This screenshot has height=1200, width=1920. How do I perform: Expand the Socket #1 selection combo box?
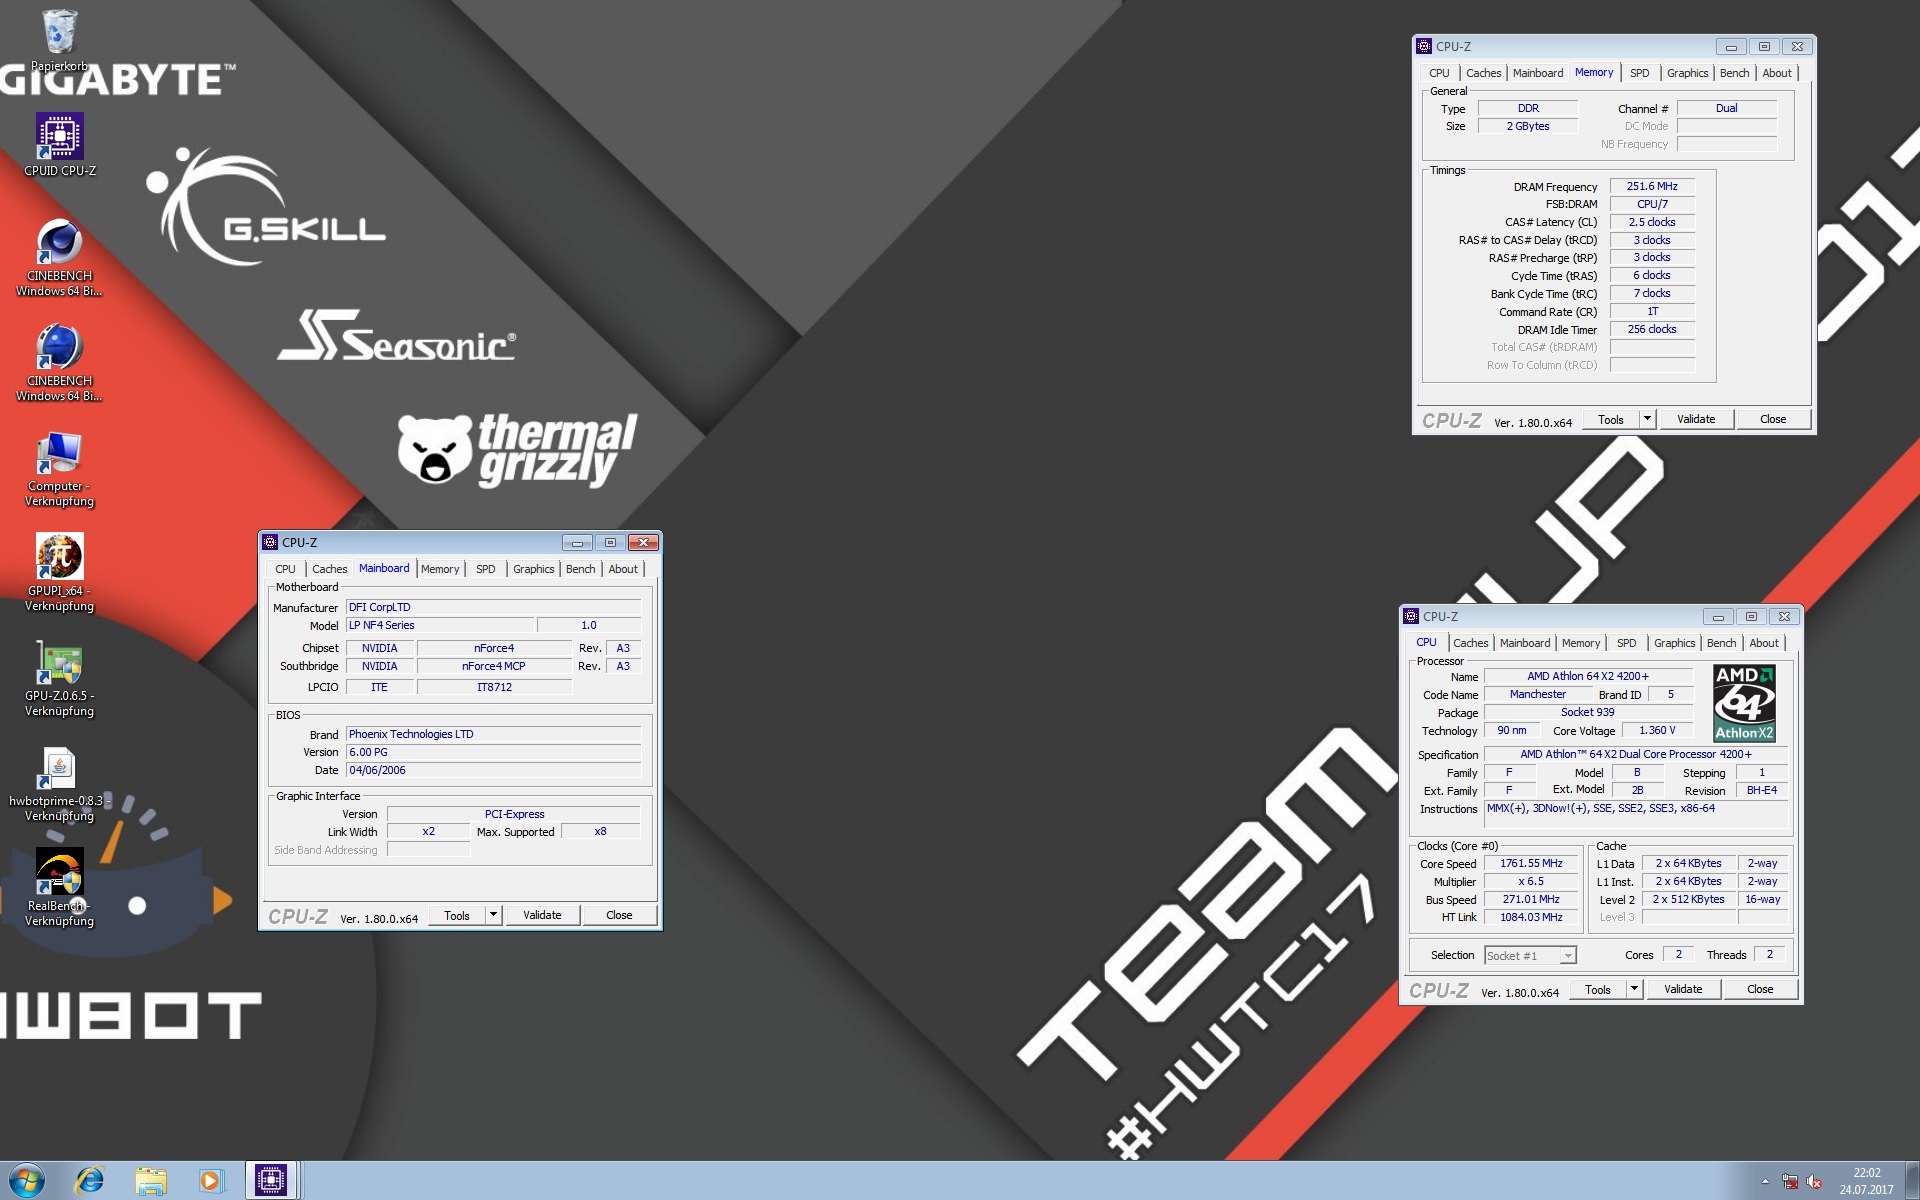pyautogui.click(x=1568, y=956)
